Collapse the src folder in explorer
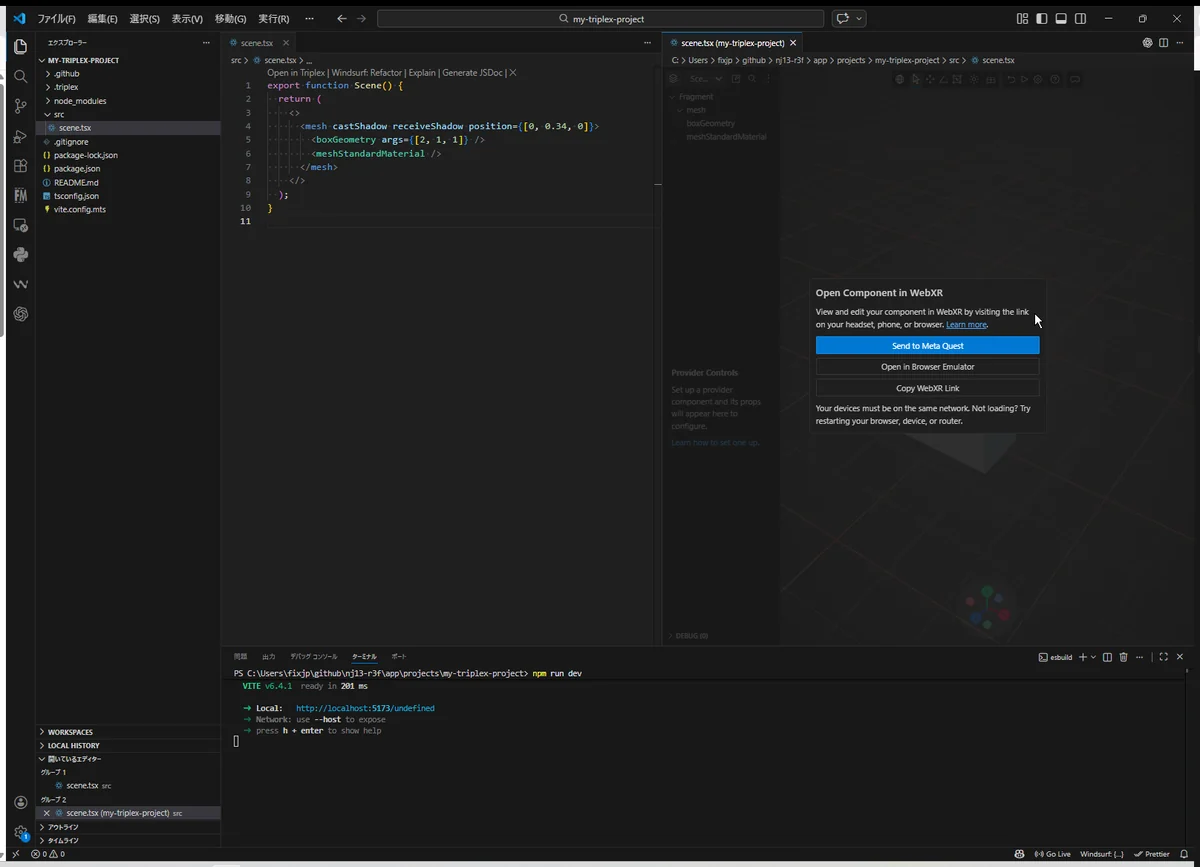Image resolution: width=1200 pixels, height=867 pixels. tap(58, 115)
